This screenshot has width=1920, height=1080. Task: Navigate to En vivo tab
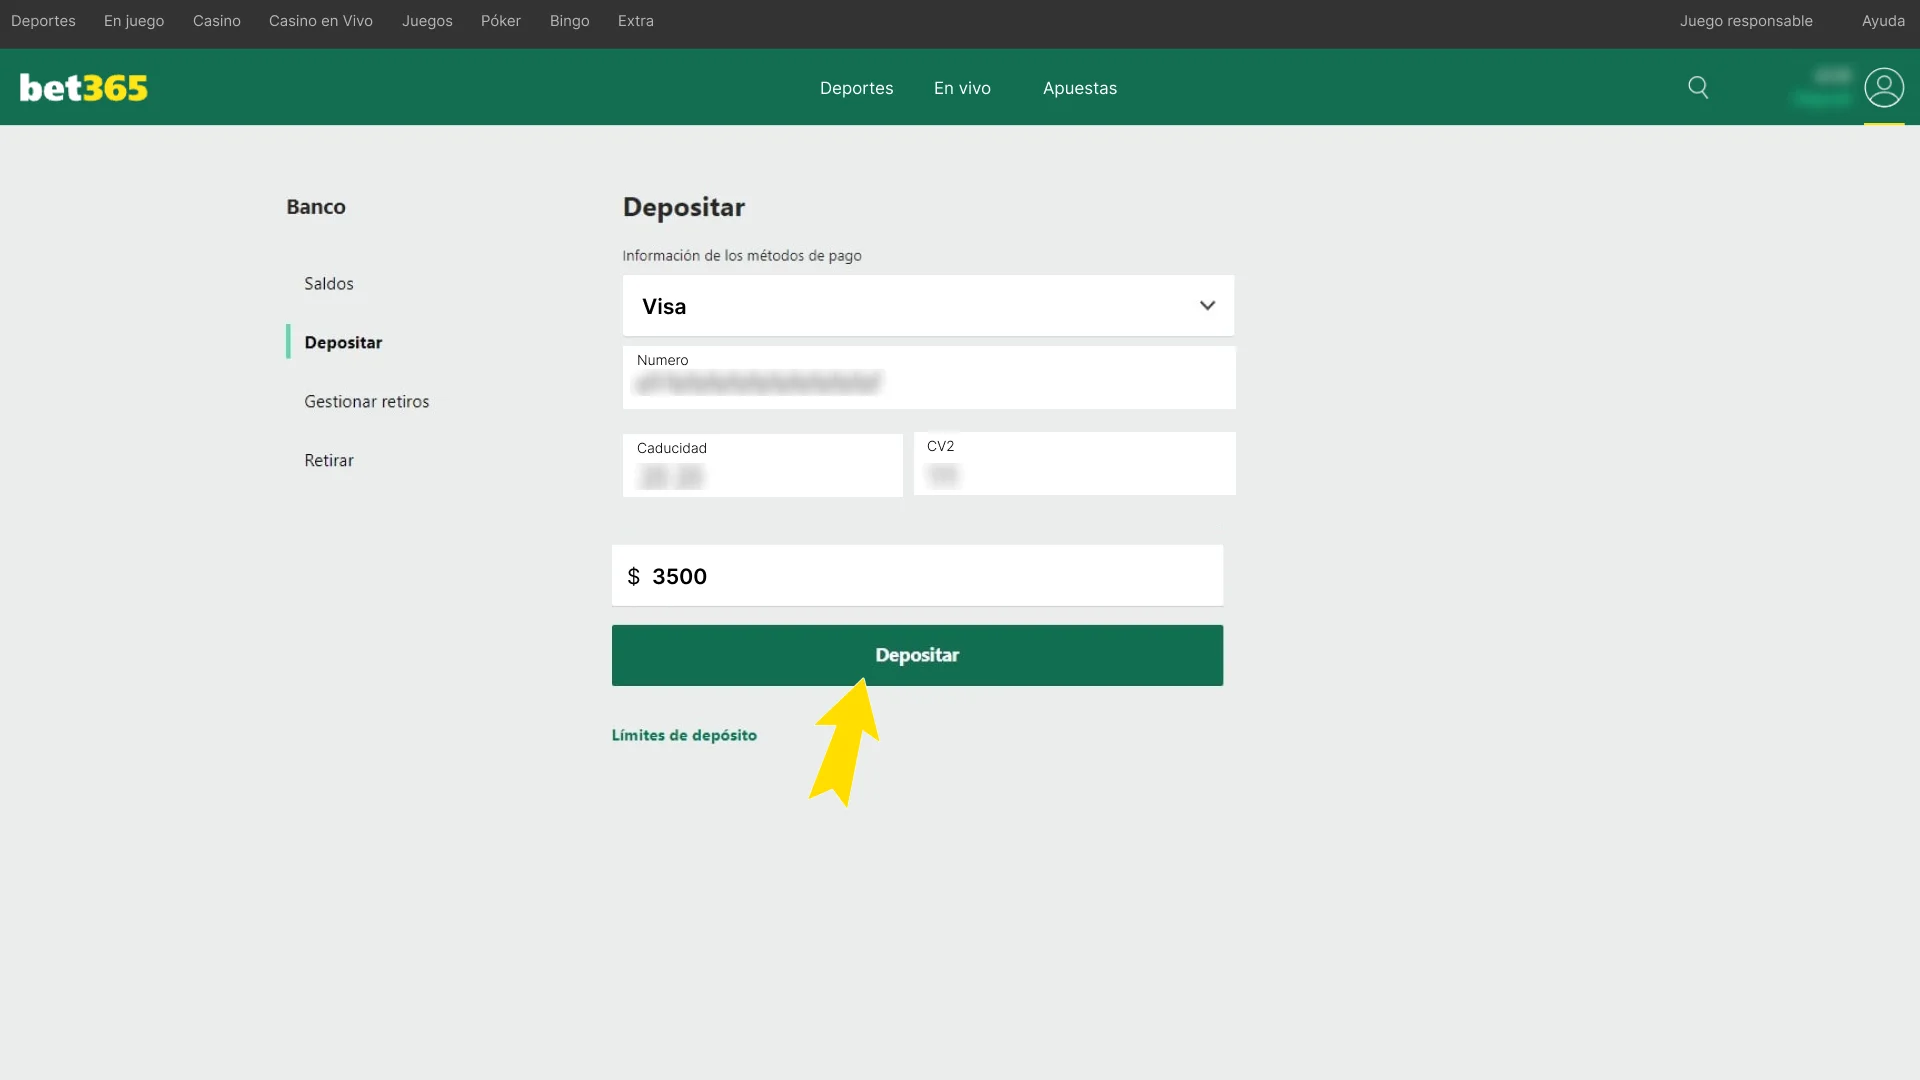click(x=961, y=88)
